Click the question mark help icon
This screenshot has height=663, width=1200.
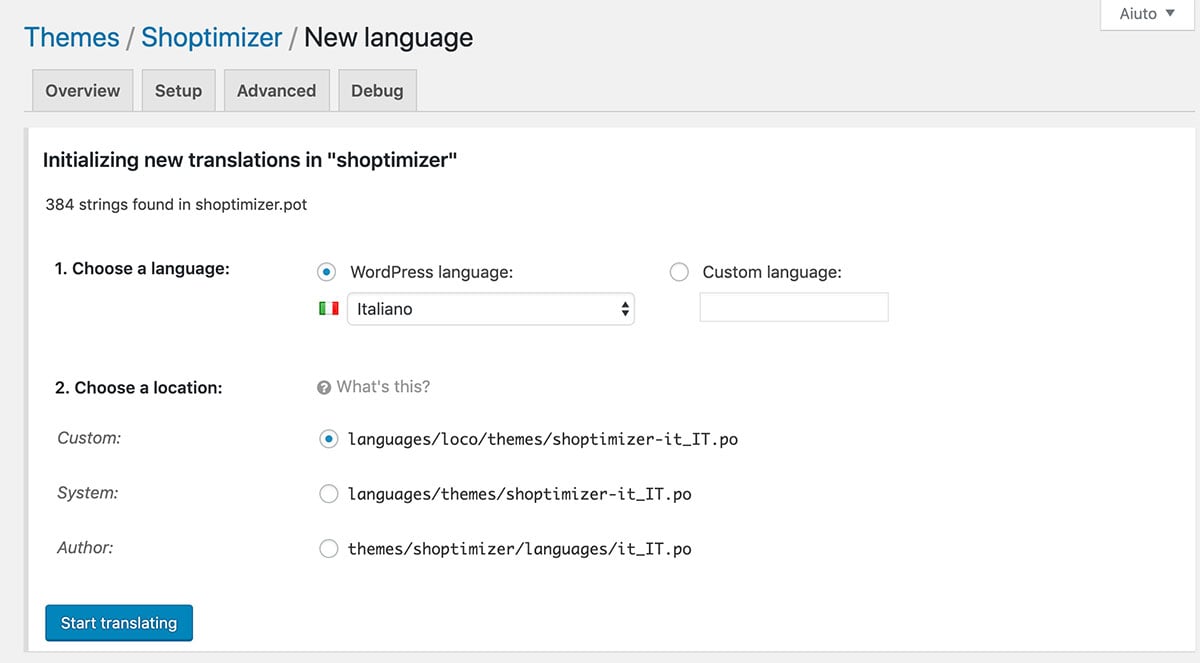pos(324,387)
